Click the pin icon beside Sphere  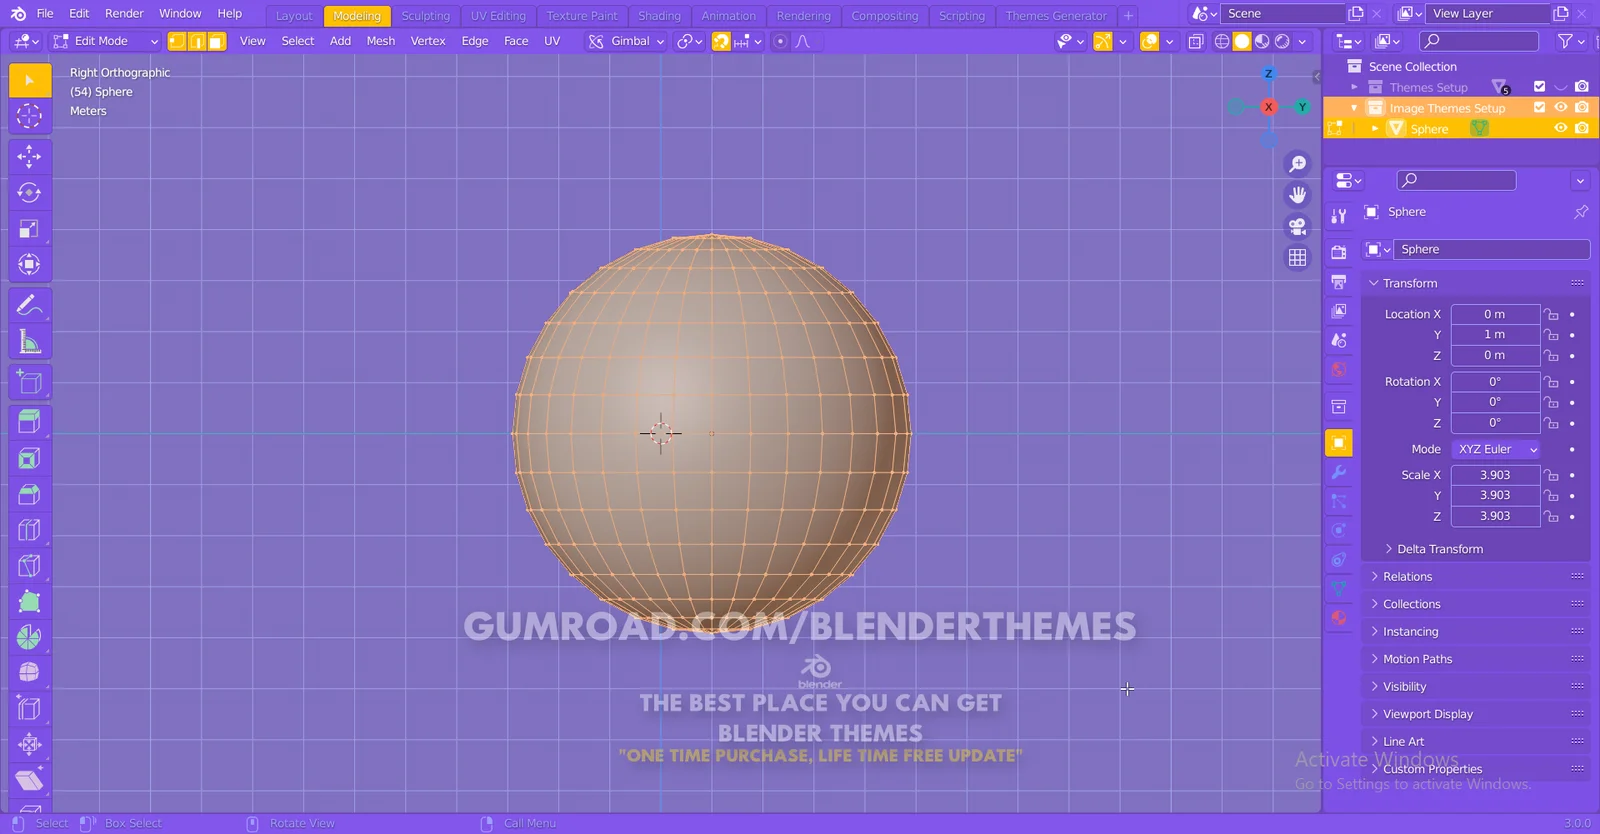pos(1580,212)
